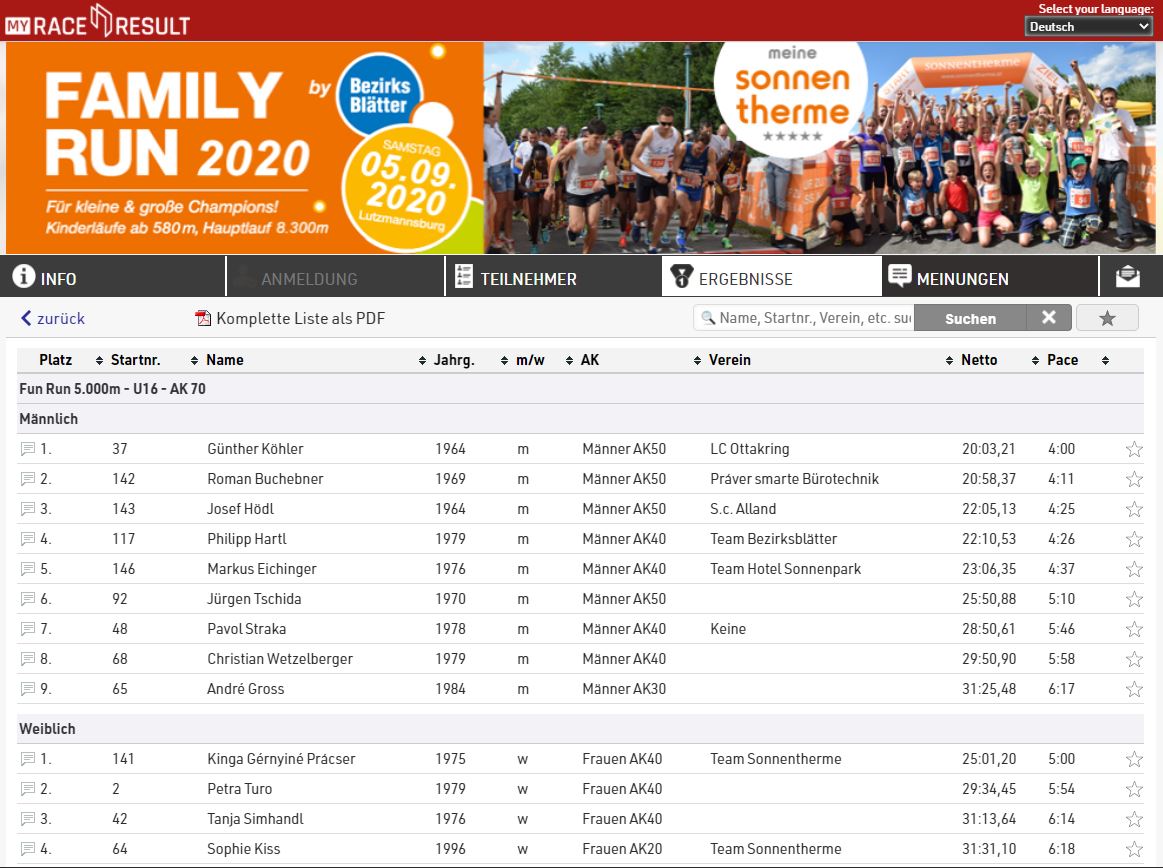
Task: Open comment icon for Philipp Hartl
Action: [x=27, y=539]
